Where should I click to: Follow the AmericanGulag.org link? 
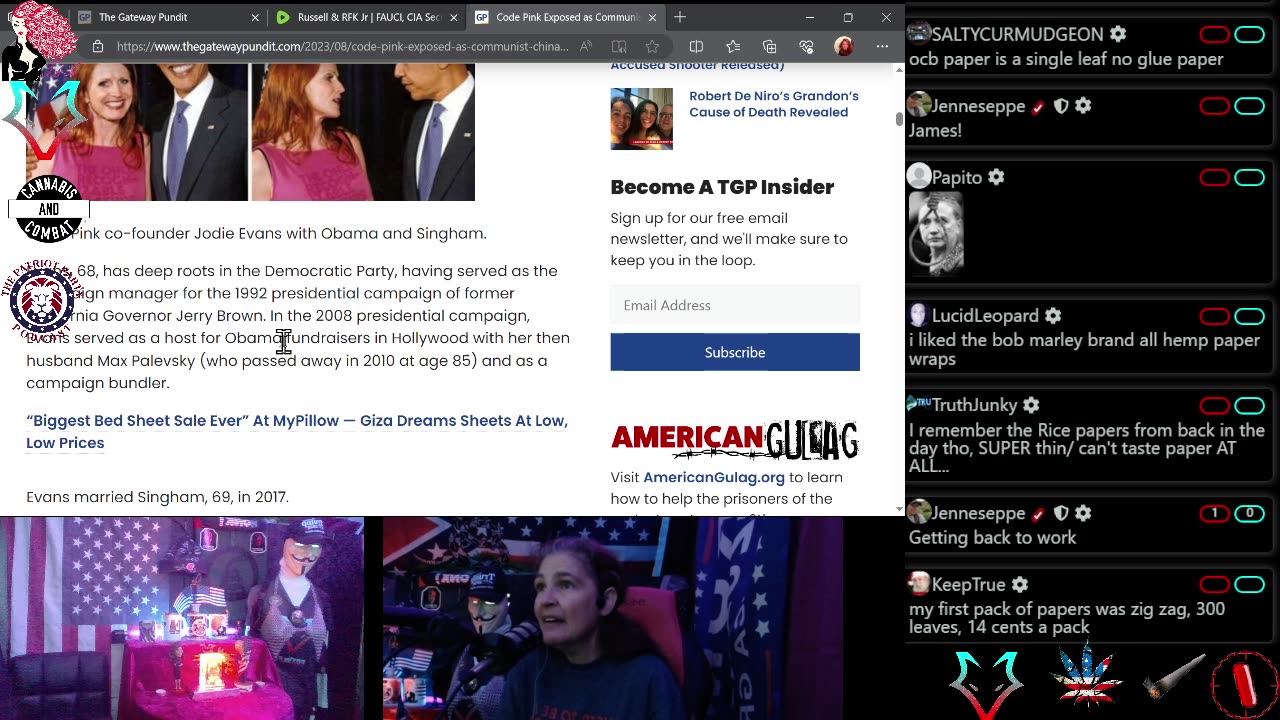(714, 477)
